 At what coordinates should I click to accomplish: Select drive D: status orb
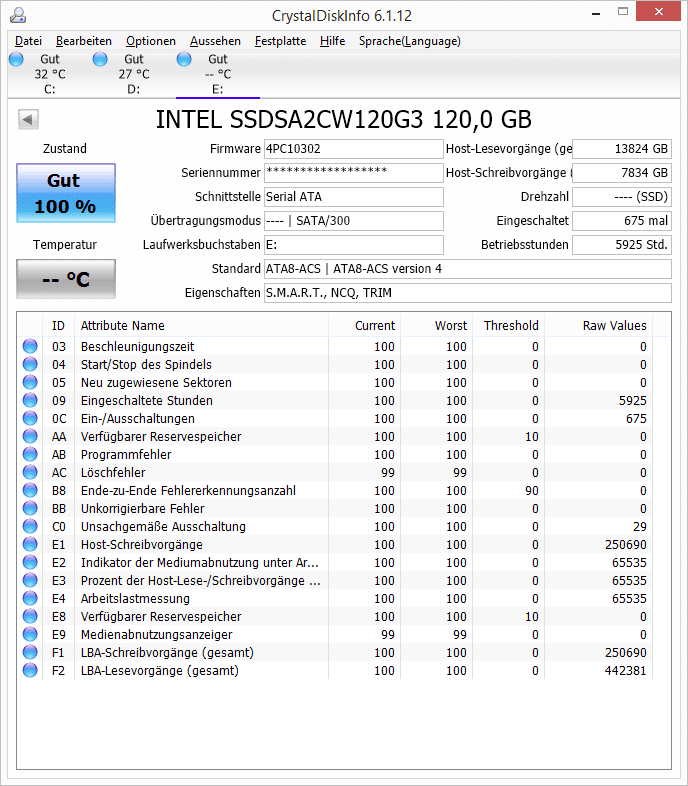(x=100, y=60)
